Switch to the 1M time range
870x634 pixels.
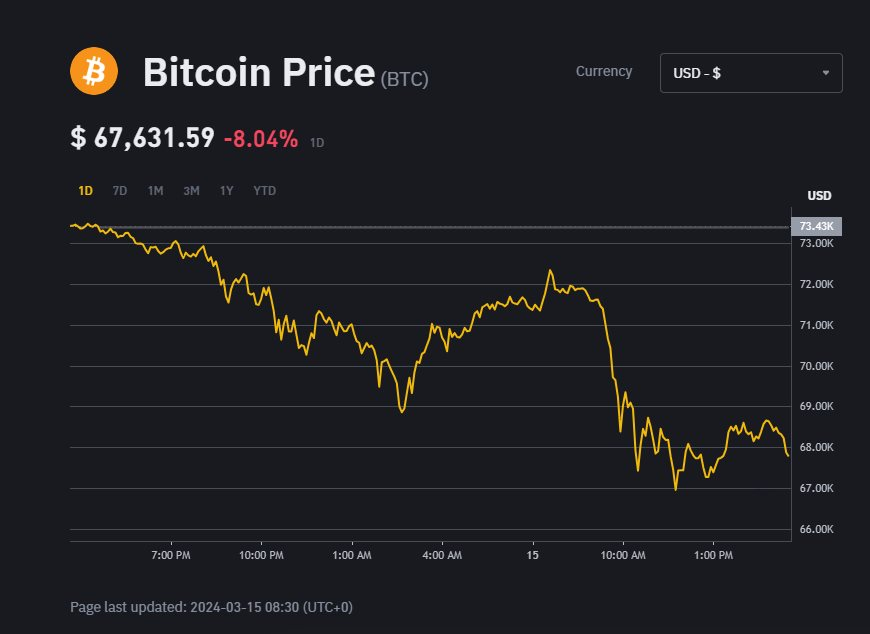[155, 190]
